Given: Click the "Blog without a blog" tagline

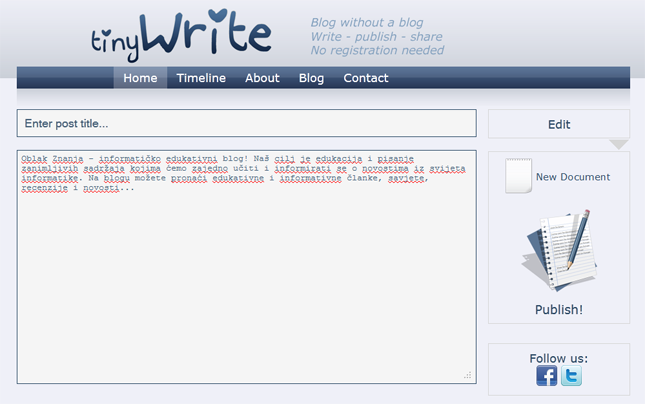Looking at the screenshot, I should pos(366,22).
